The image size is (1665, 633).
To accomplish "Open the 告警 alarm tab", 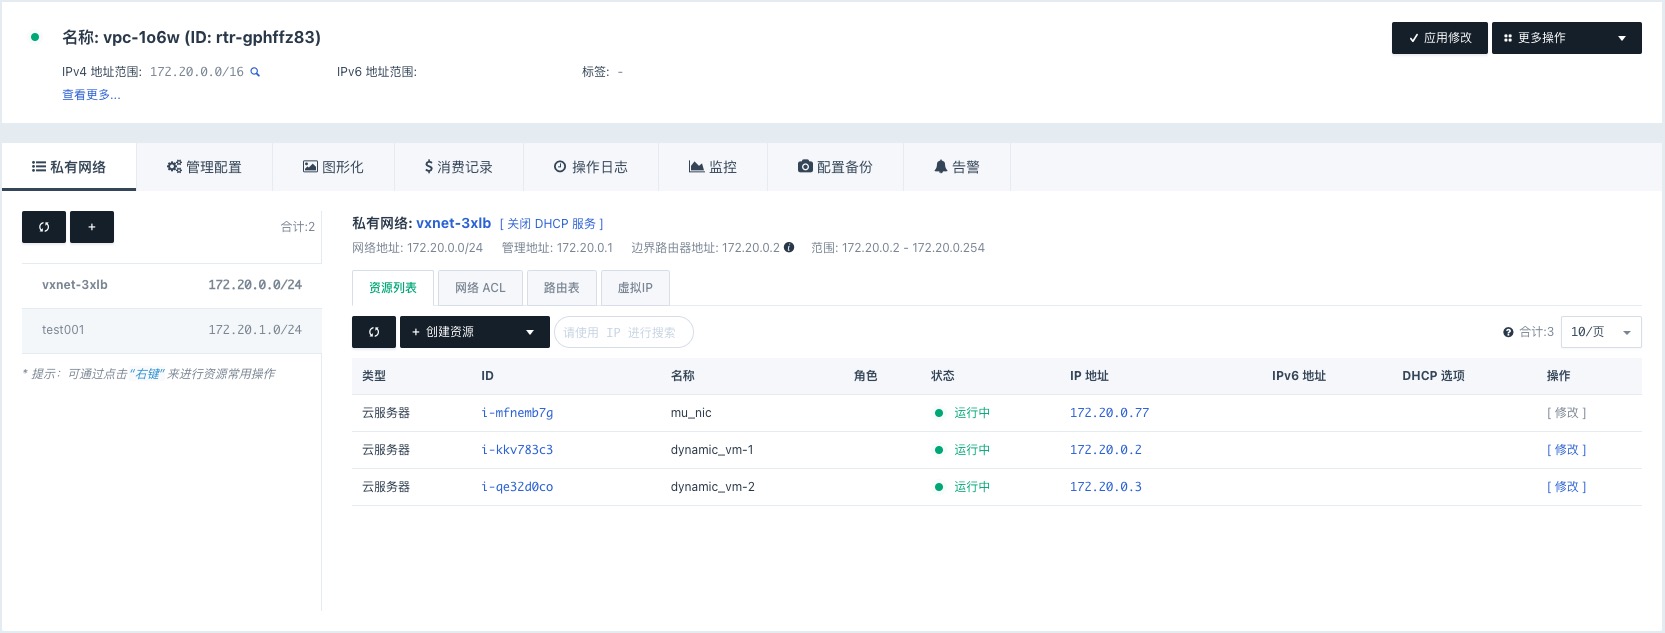I will point(957,167).
